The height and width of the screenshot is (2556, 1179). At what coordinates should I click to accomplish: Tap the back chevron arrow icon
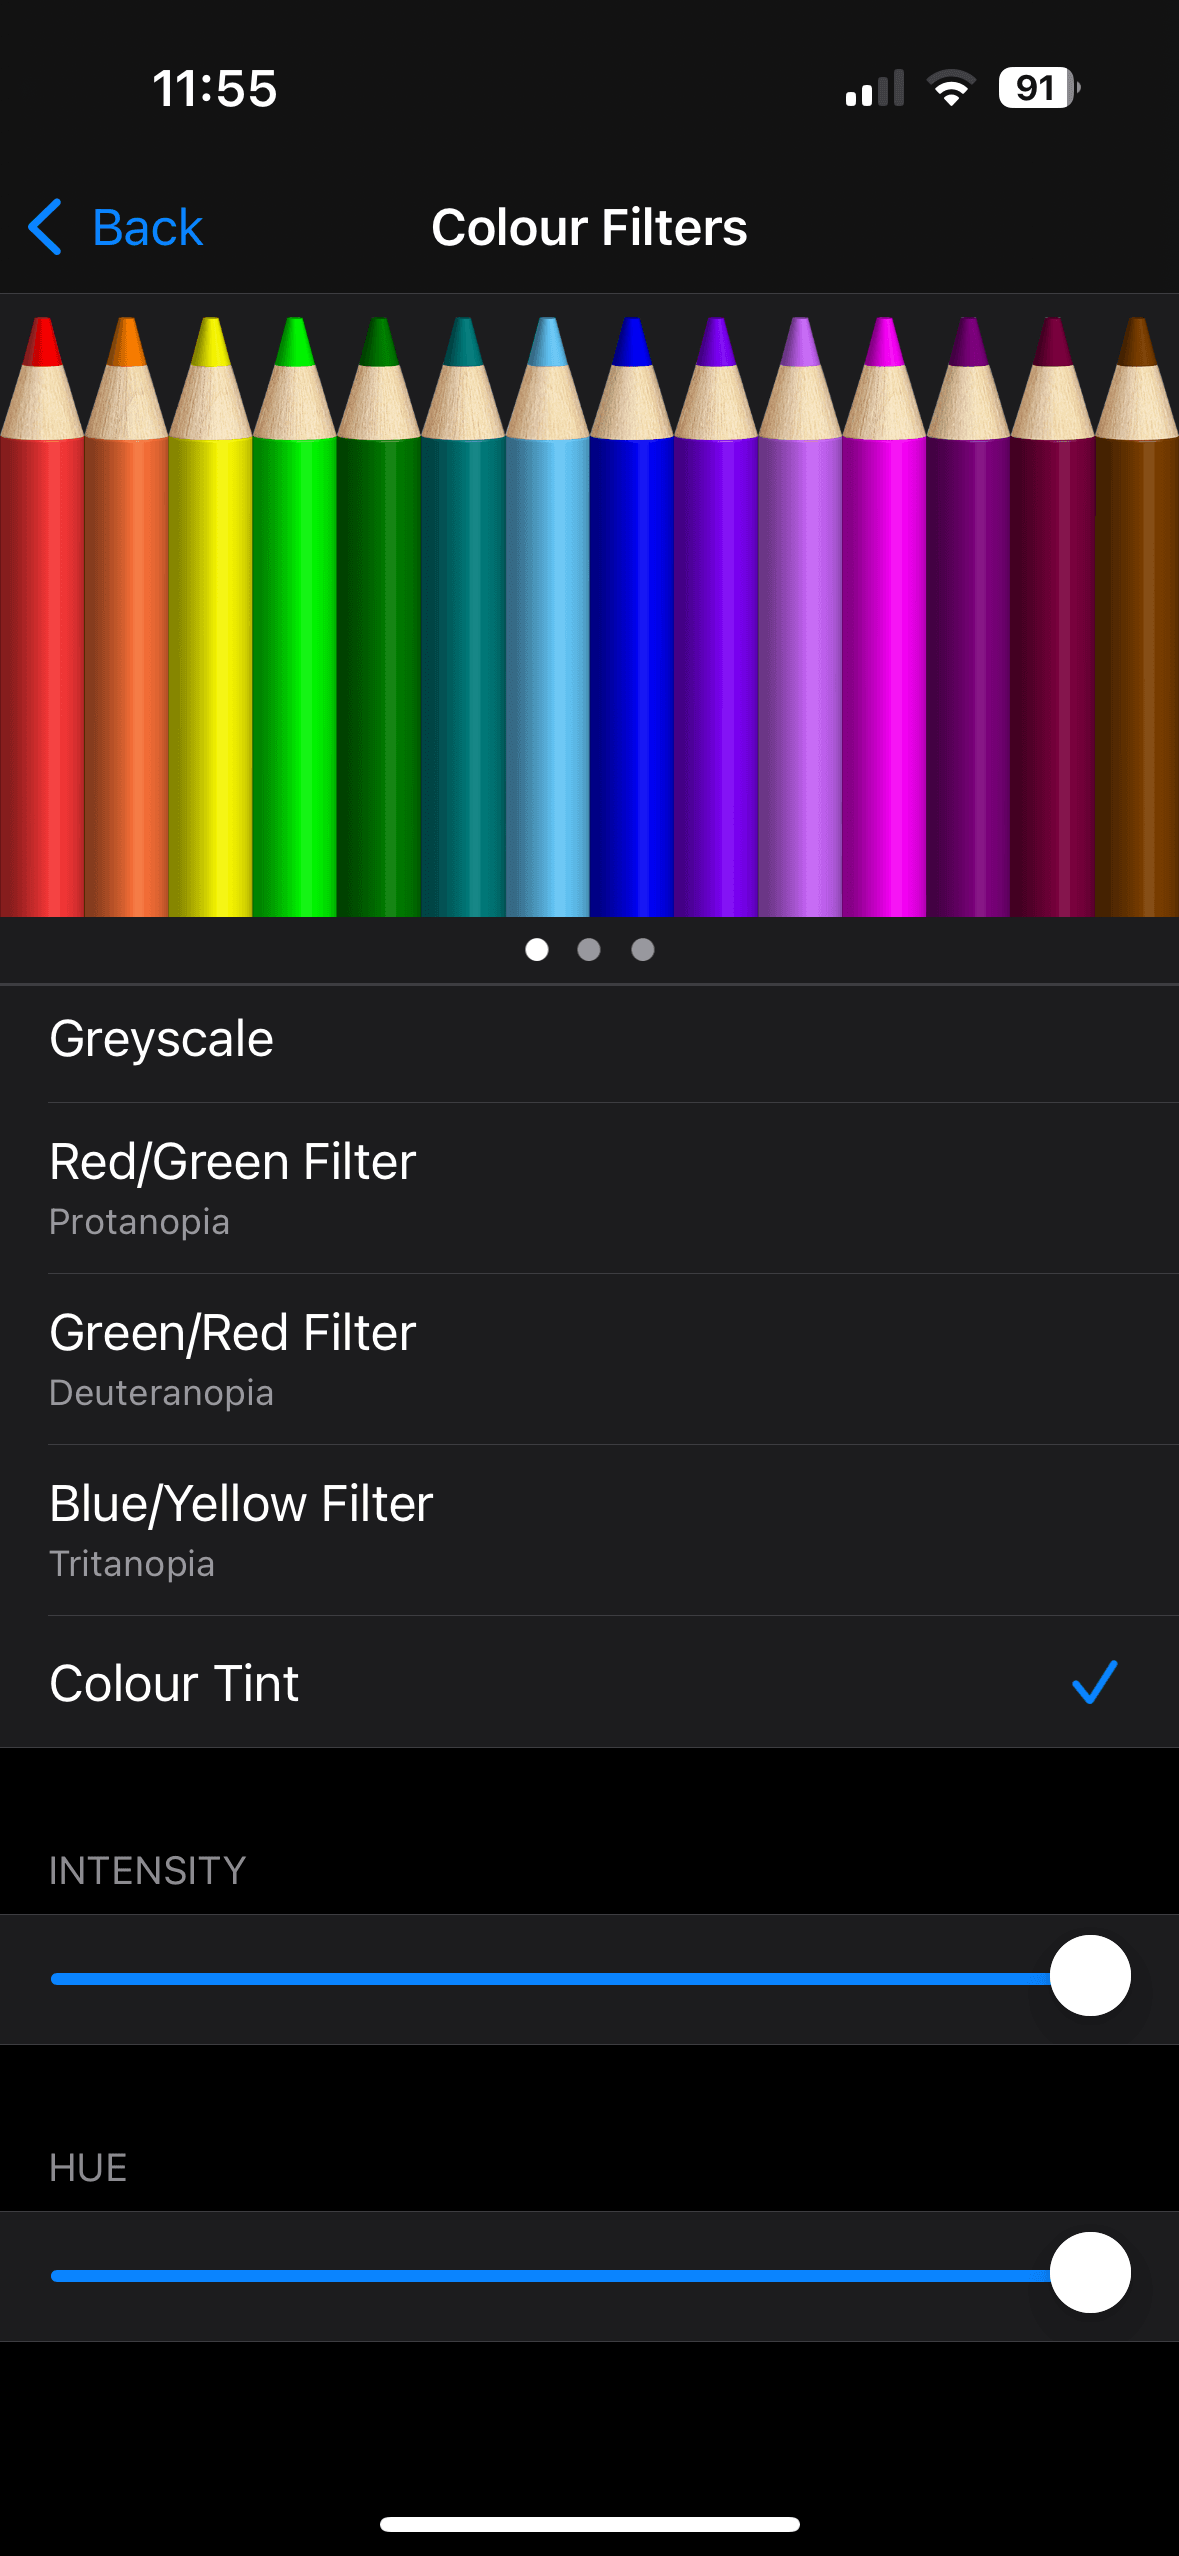tap(46, 227)
